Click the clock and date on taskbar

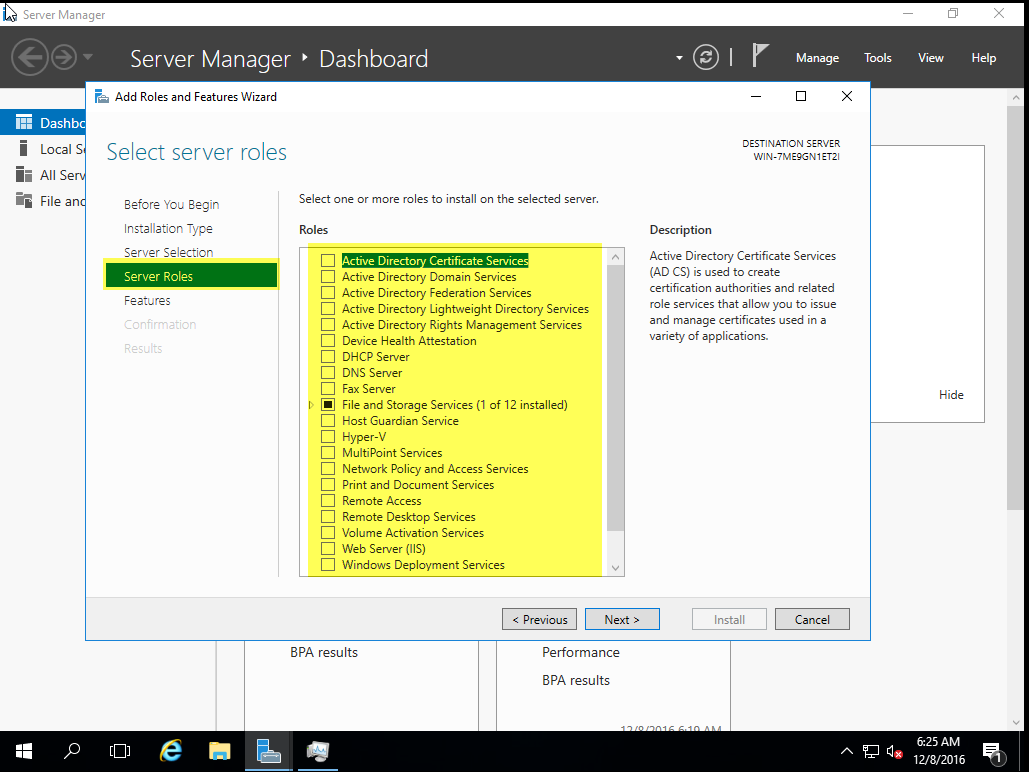pos(938,750)
